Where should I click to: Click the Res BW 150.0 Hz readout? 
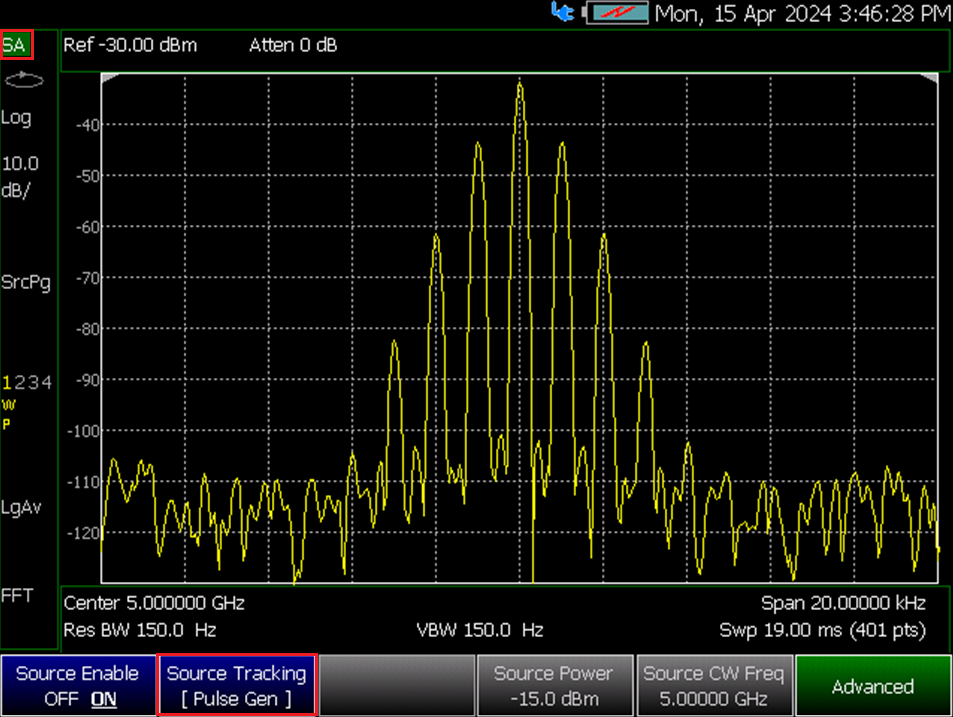pos(139,630)
